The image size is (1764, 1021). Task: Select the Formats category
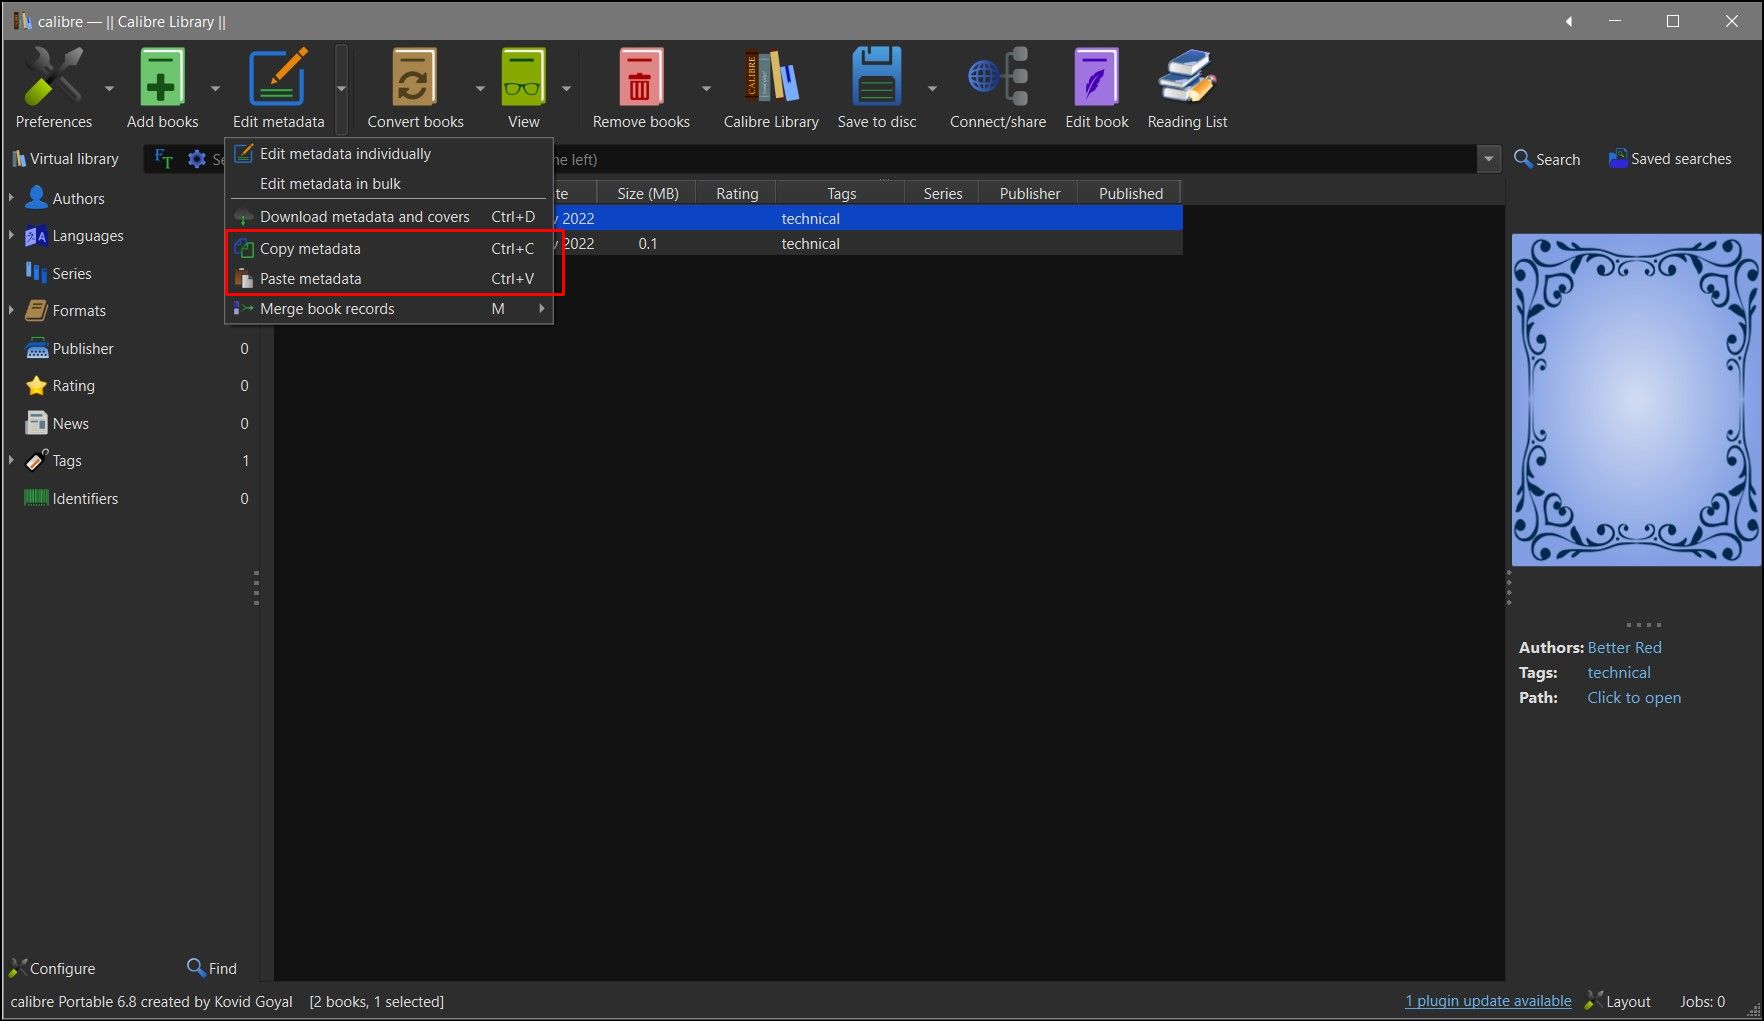tap(79, 311)
